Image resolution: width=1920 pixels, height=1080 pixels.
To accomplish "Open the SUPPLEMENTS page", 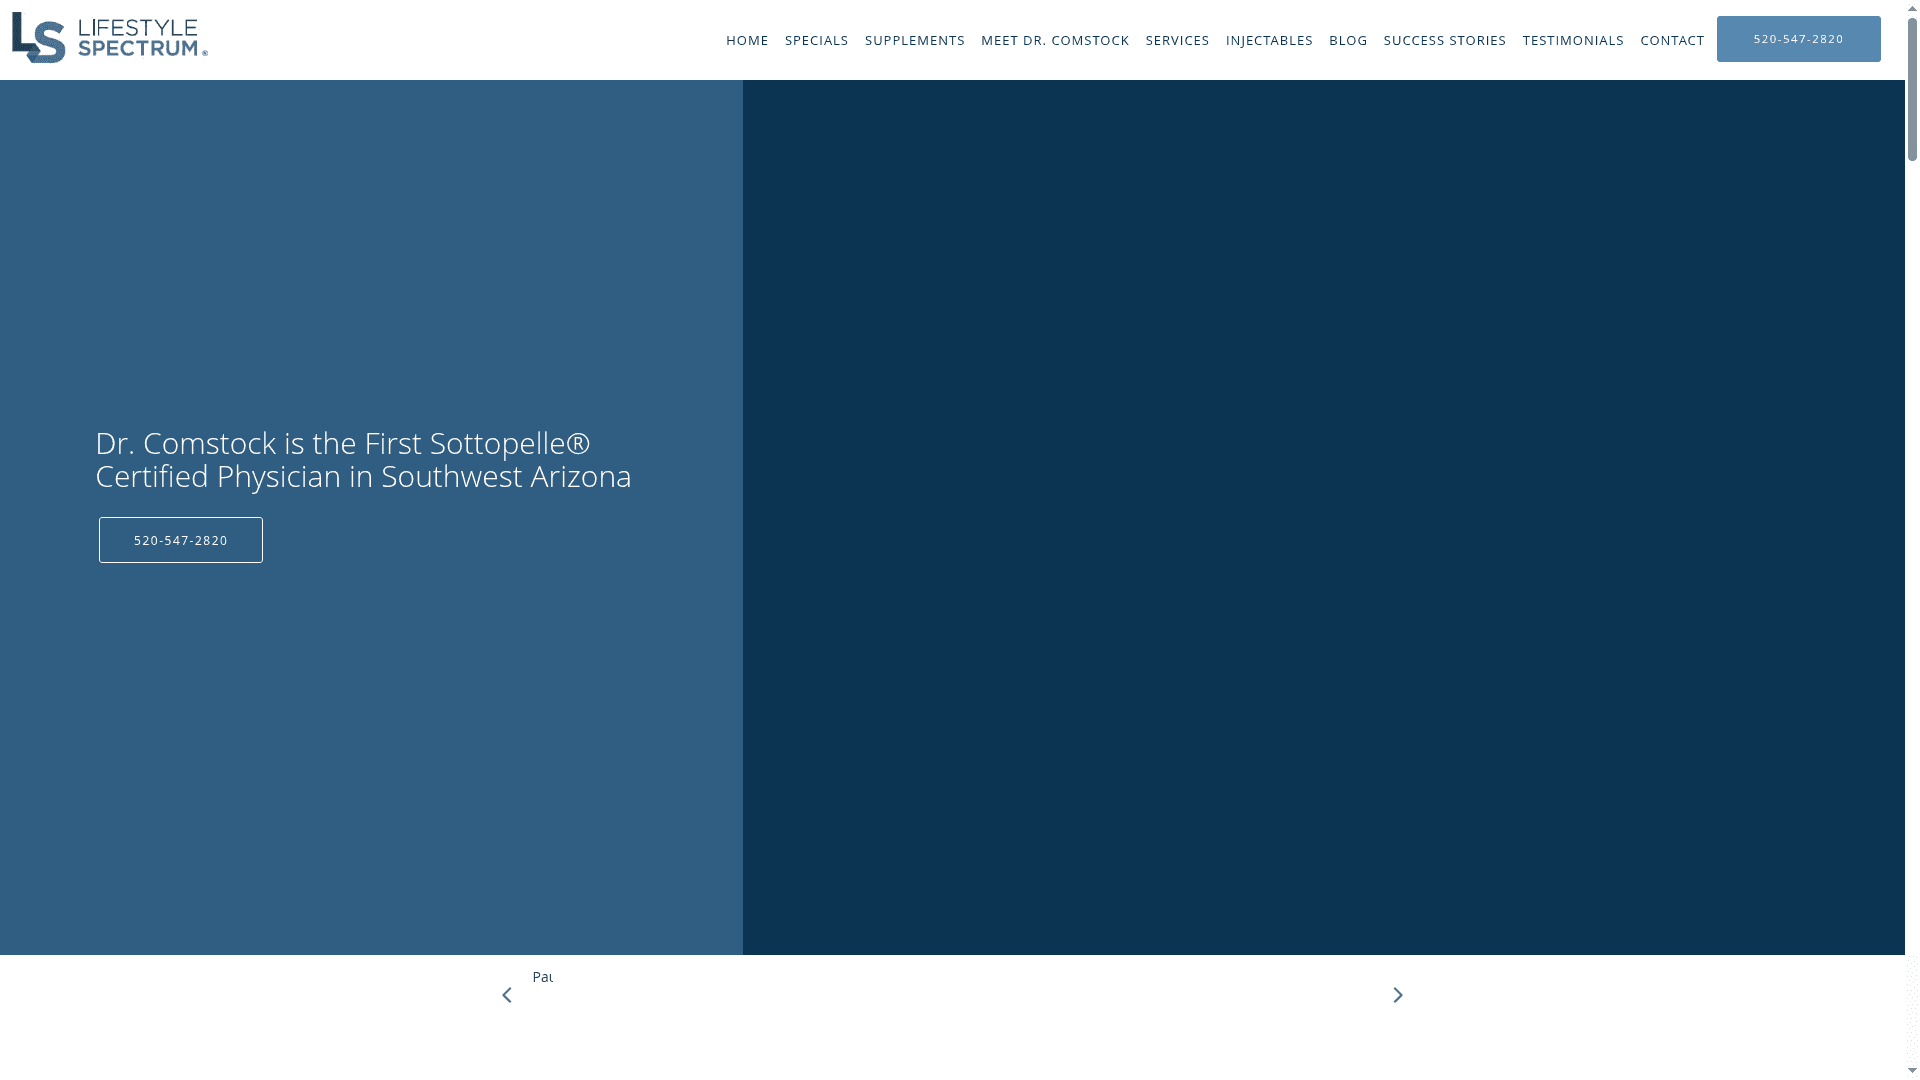I will (914, 40).
